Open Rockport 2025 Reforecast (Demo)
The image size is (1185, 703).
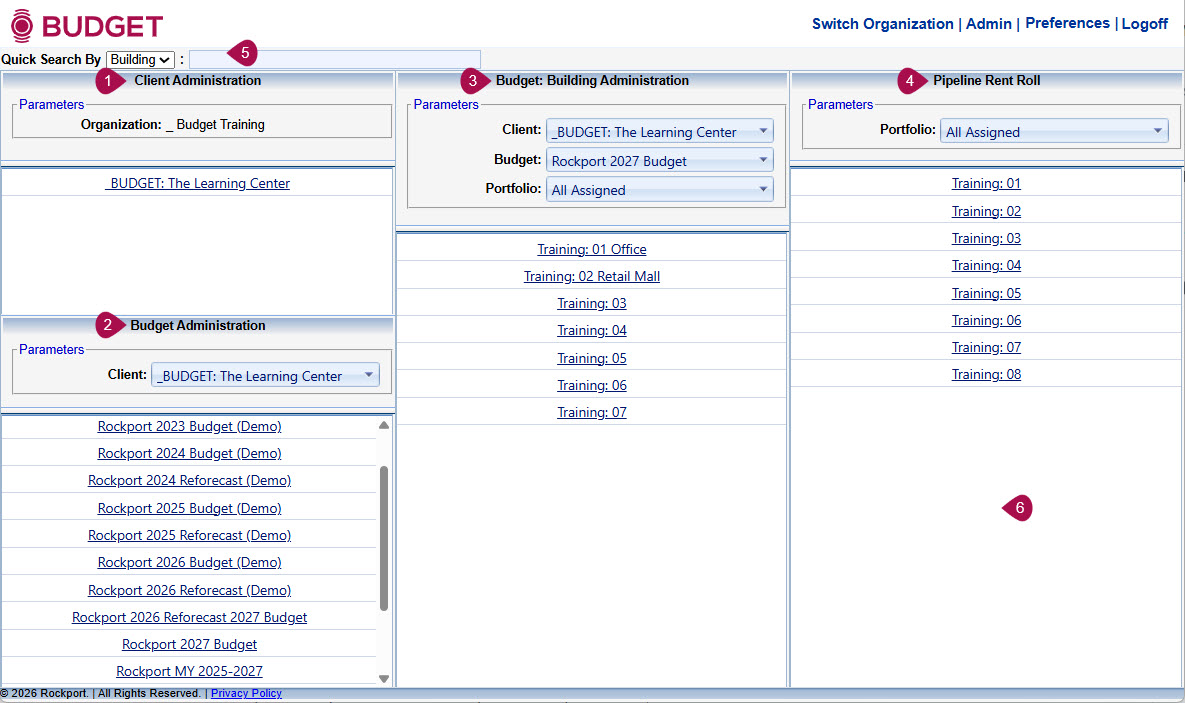190,535
